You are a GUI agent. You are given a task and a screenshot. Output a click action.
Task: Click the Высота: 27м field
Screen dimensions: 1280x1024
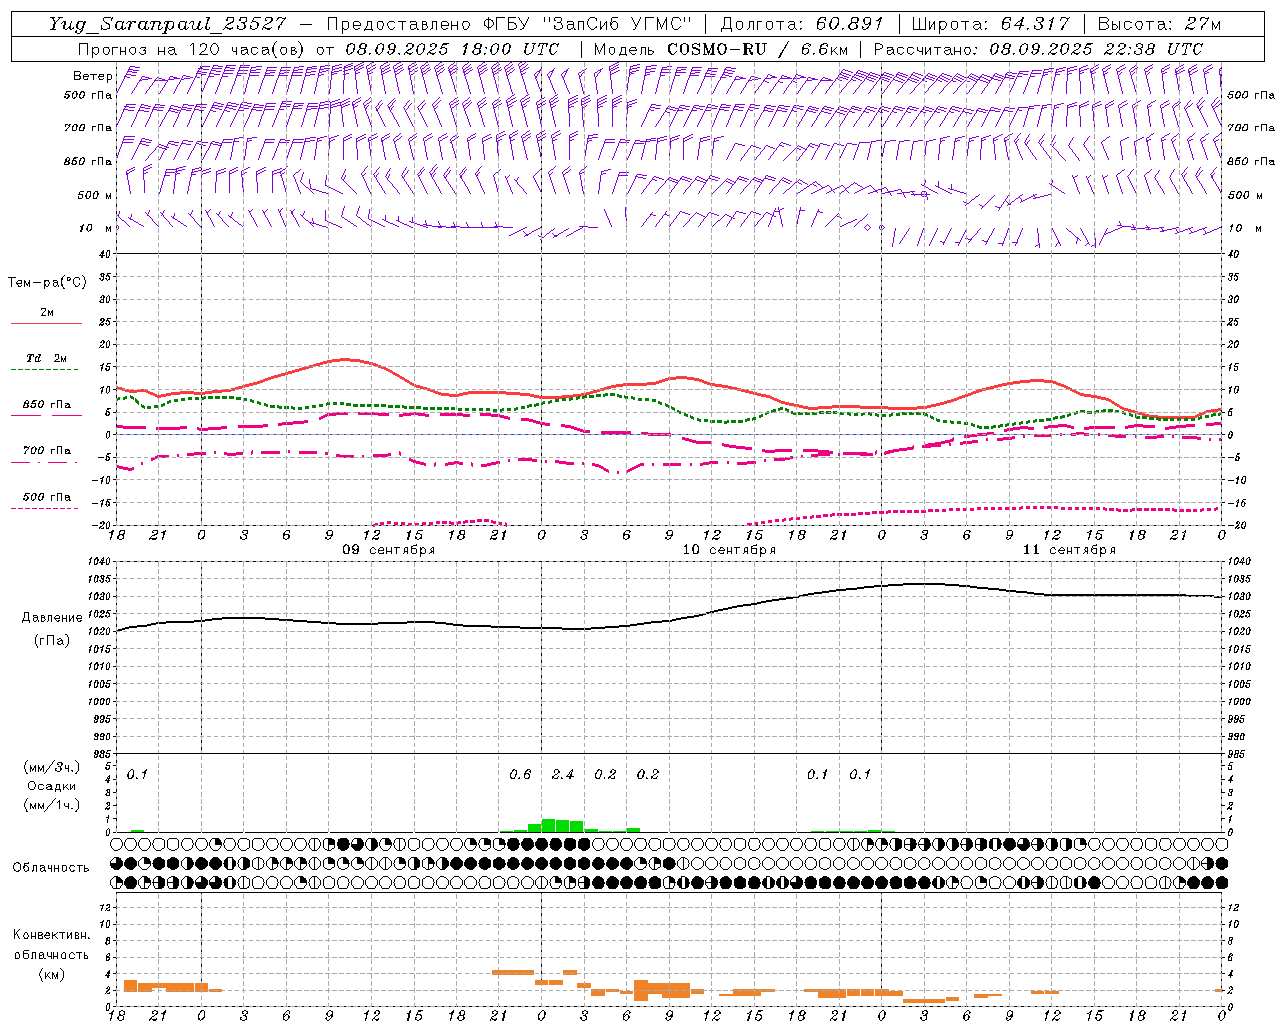(x=1159, y=24)
